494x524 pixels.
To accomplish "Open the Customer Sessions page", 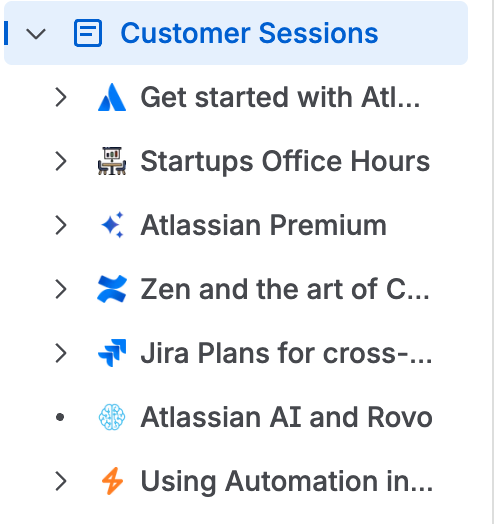I will [x=249, y=33].
